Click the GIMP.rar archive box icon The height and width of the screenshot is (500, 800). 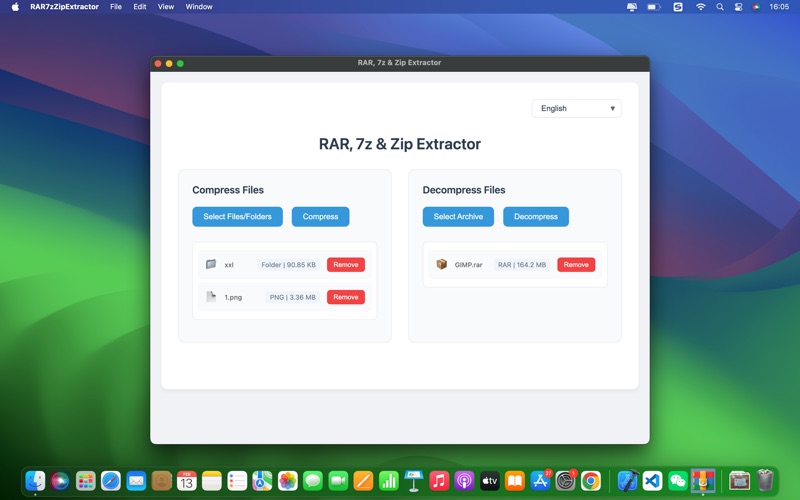point(441,264)
